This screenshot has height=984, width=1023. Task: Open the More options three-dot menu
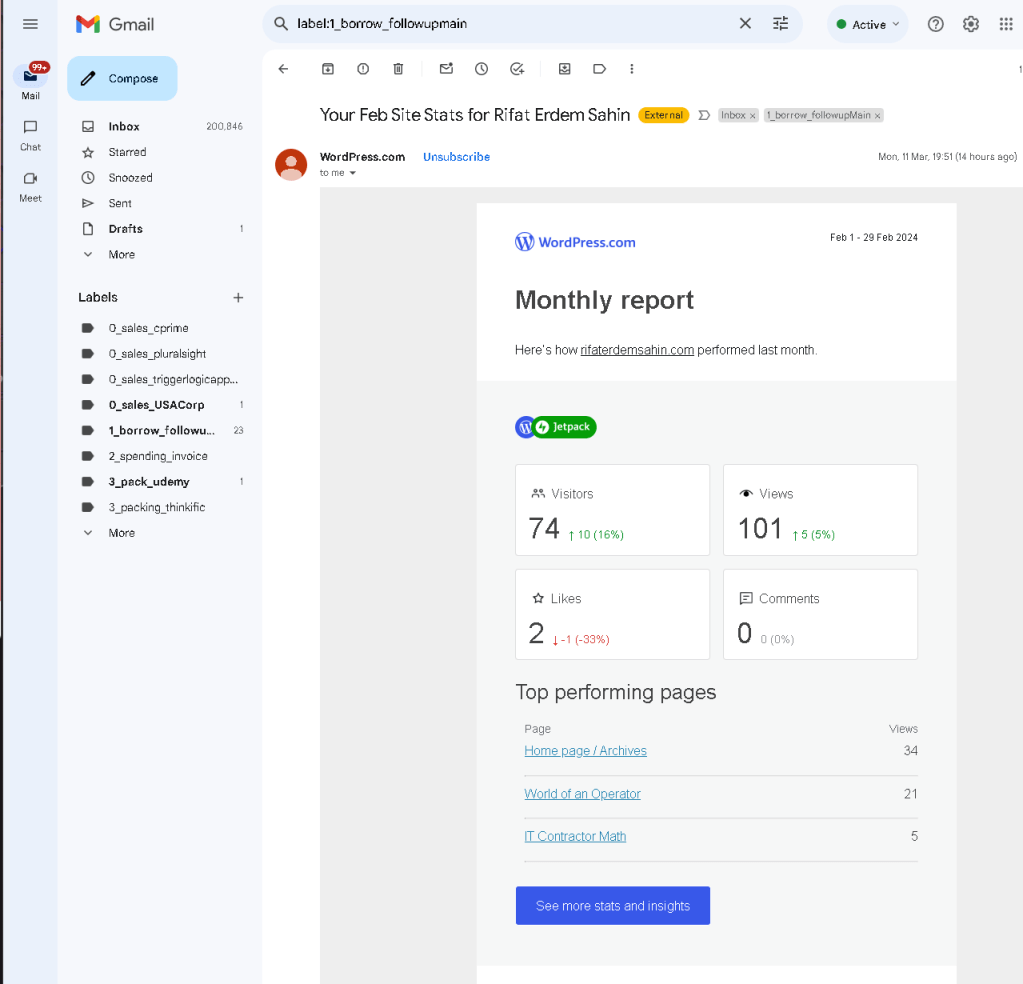[632, 69]
